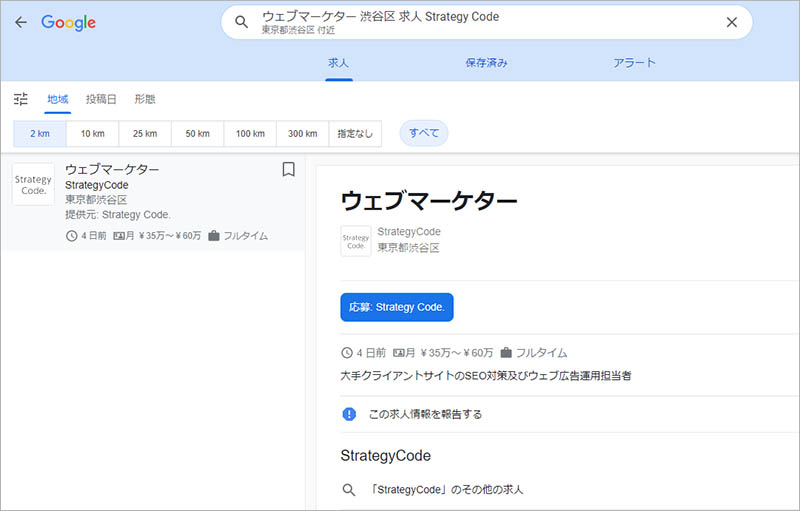The width and height of the screenshot is (800, 511).
Task: Click the すべて filter chip
Action: 424,133
